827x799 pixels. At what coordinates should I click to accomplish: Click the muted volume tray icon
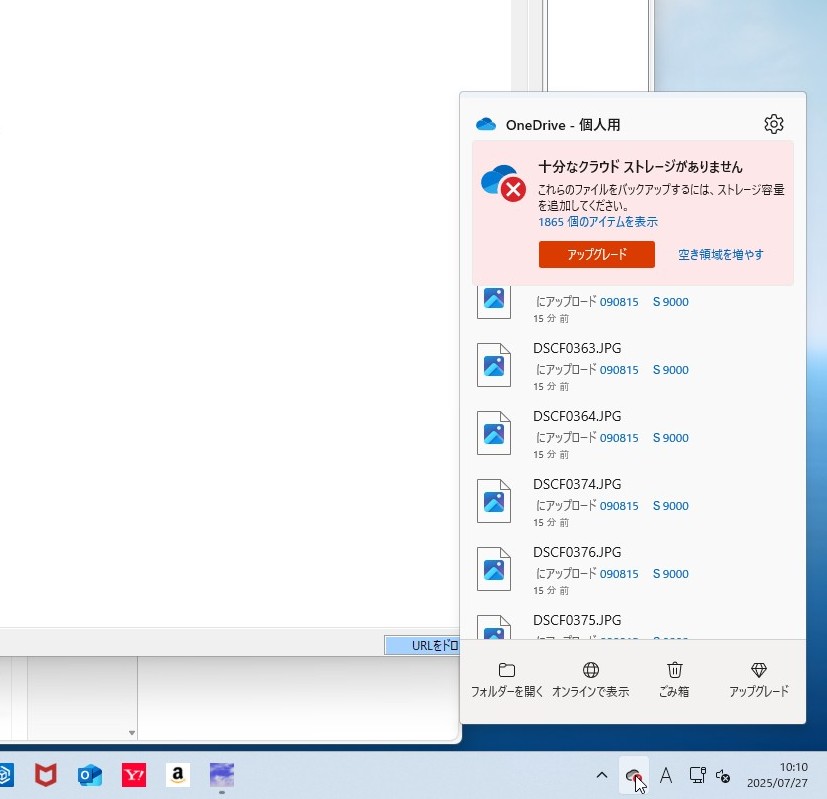point(723,776)
